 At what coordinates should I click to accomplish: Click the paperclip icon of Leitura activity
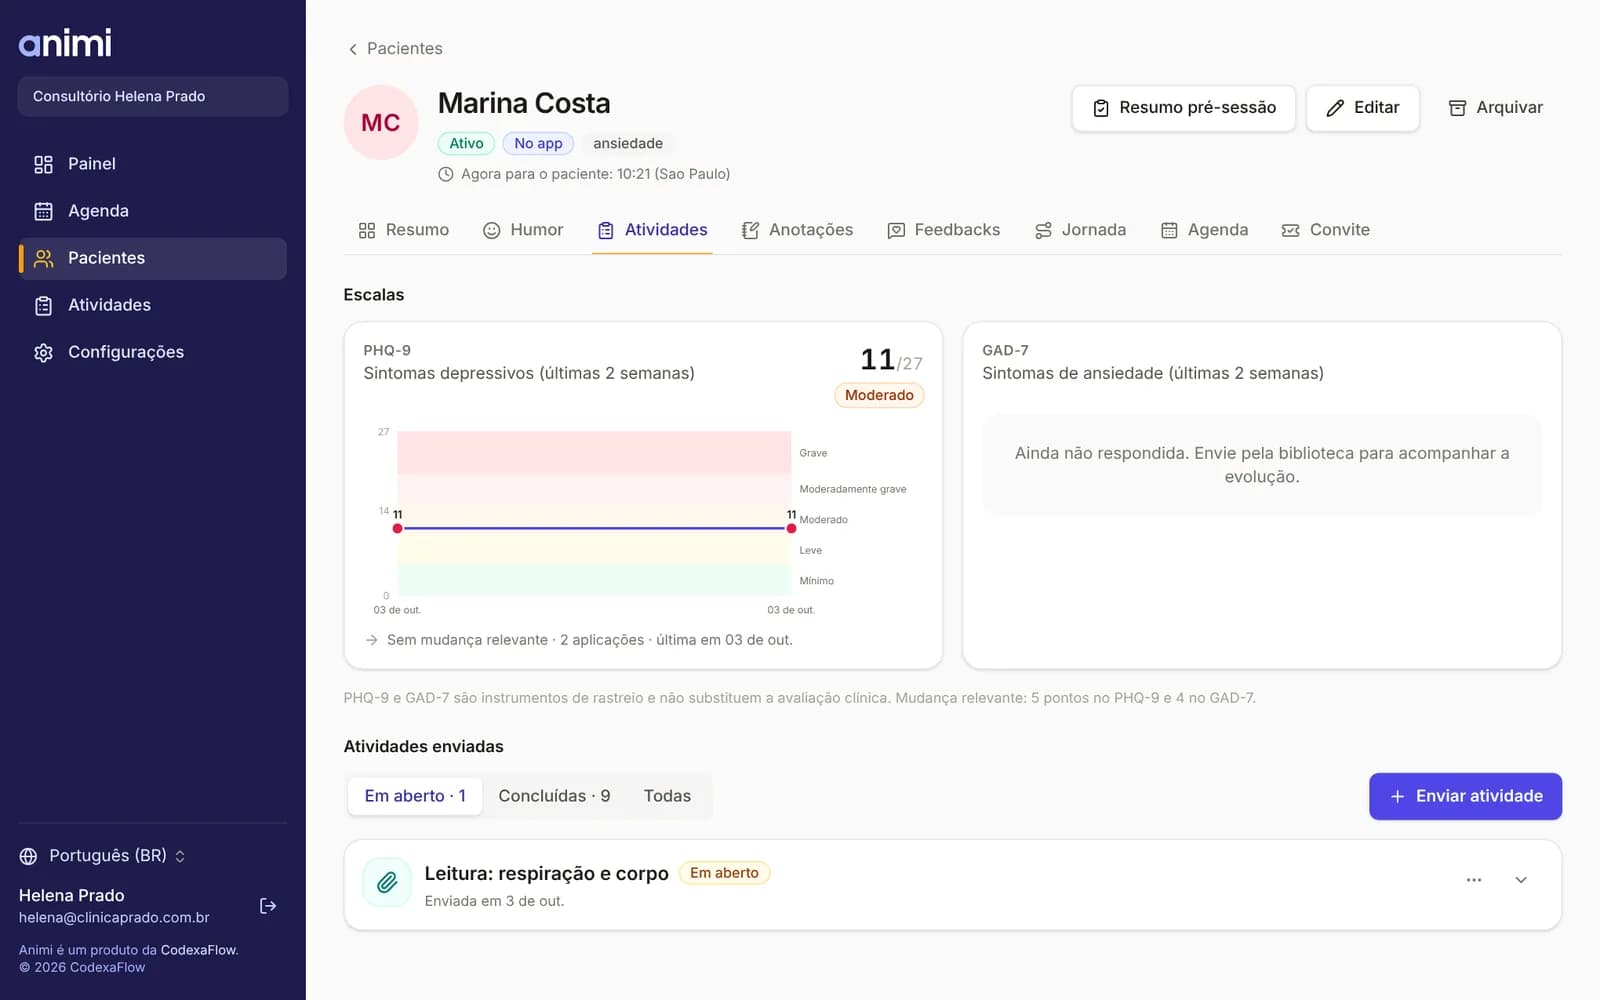coord(387,882)
